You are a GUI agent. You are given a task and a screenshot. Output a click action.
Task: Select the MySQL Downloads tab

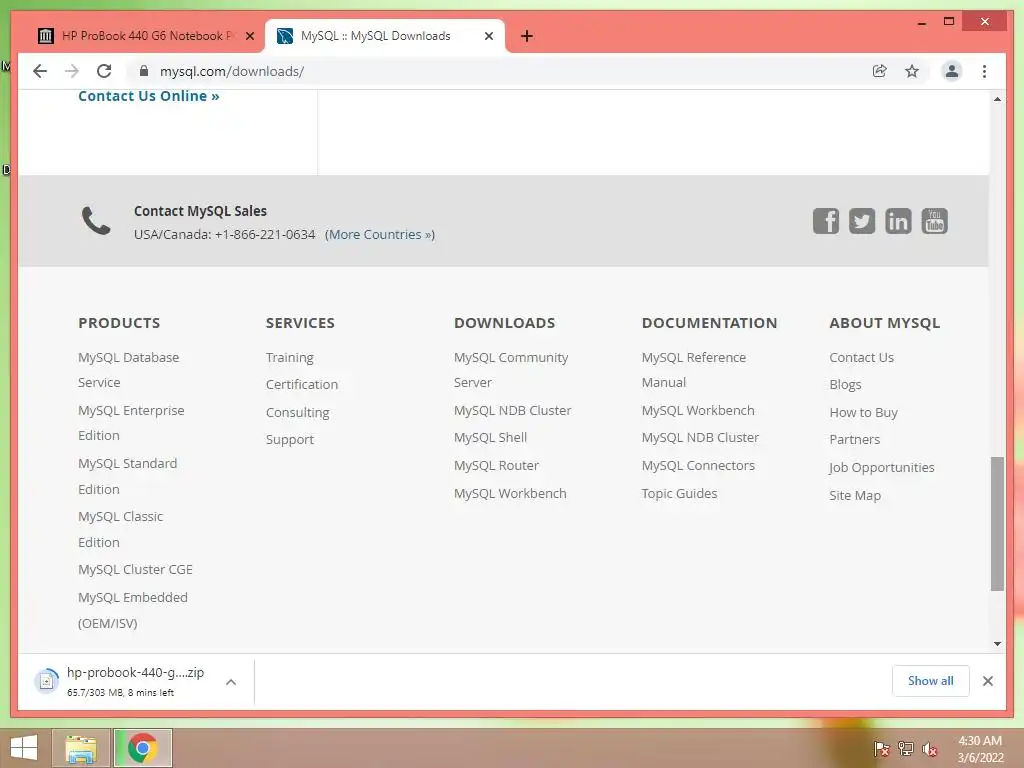pyautogui.click(x=385, y=36)
